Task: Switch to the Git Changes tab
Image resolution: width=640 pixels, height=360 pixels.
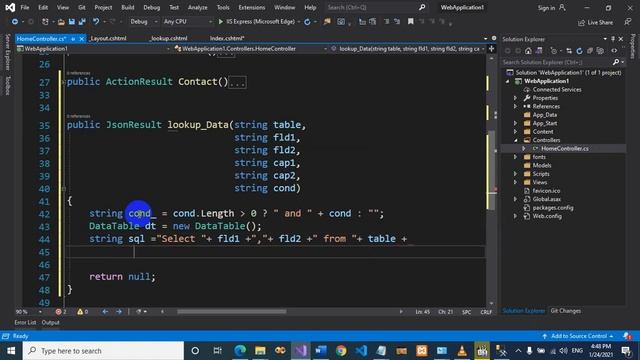Action: pyautogui.click(x=565, y=311)
